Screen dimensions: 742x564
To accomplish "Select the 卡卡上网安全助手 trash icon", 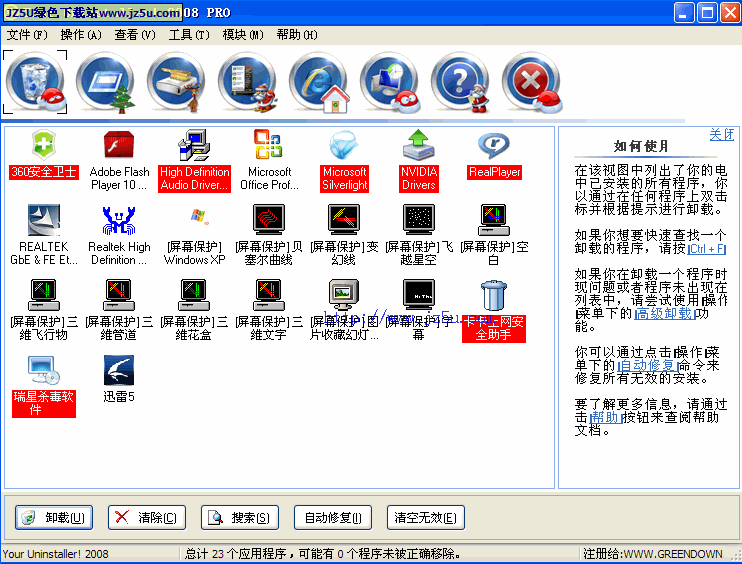I will [x=494, y=295].
